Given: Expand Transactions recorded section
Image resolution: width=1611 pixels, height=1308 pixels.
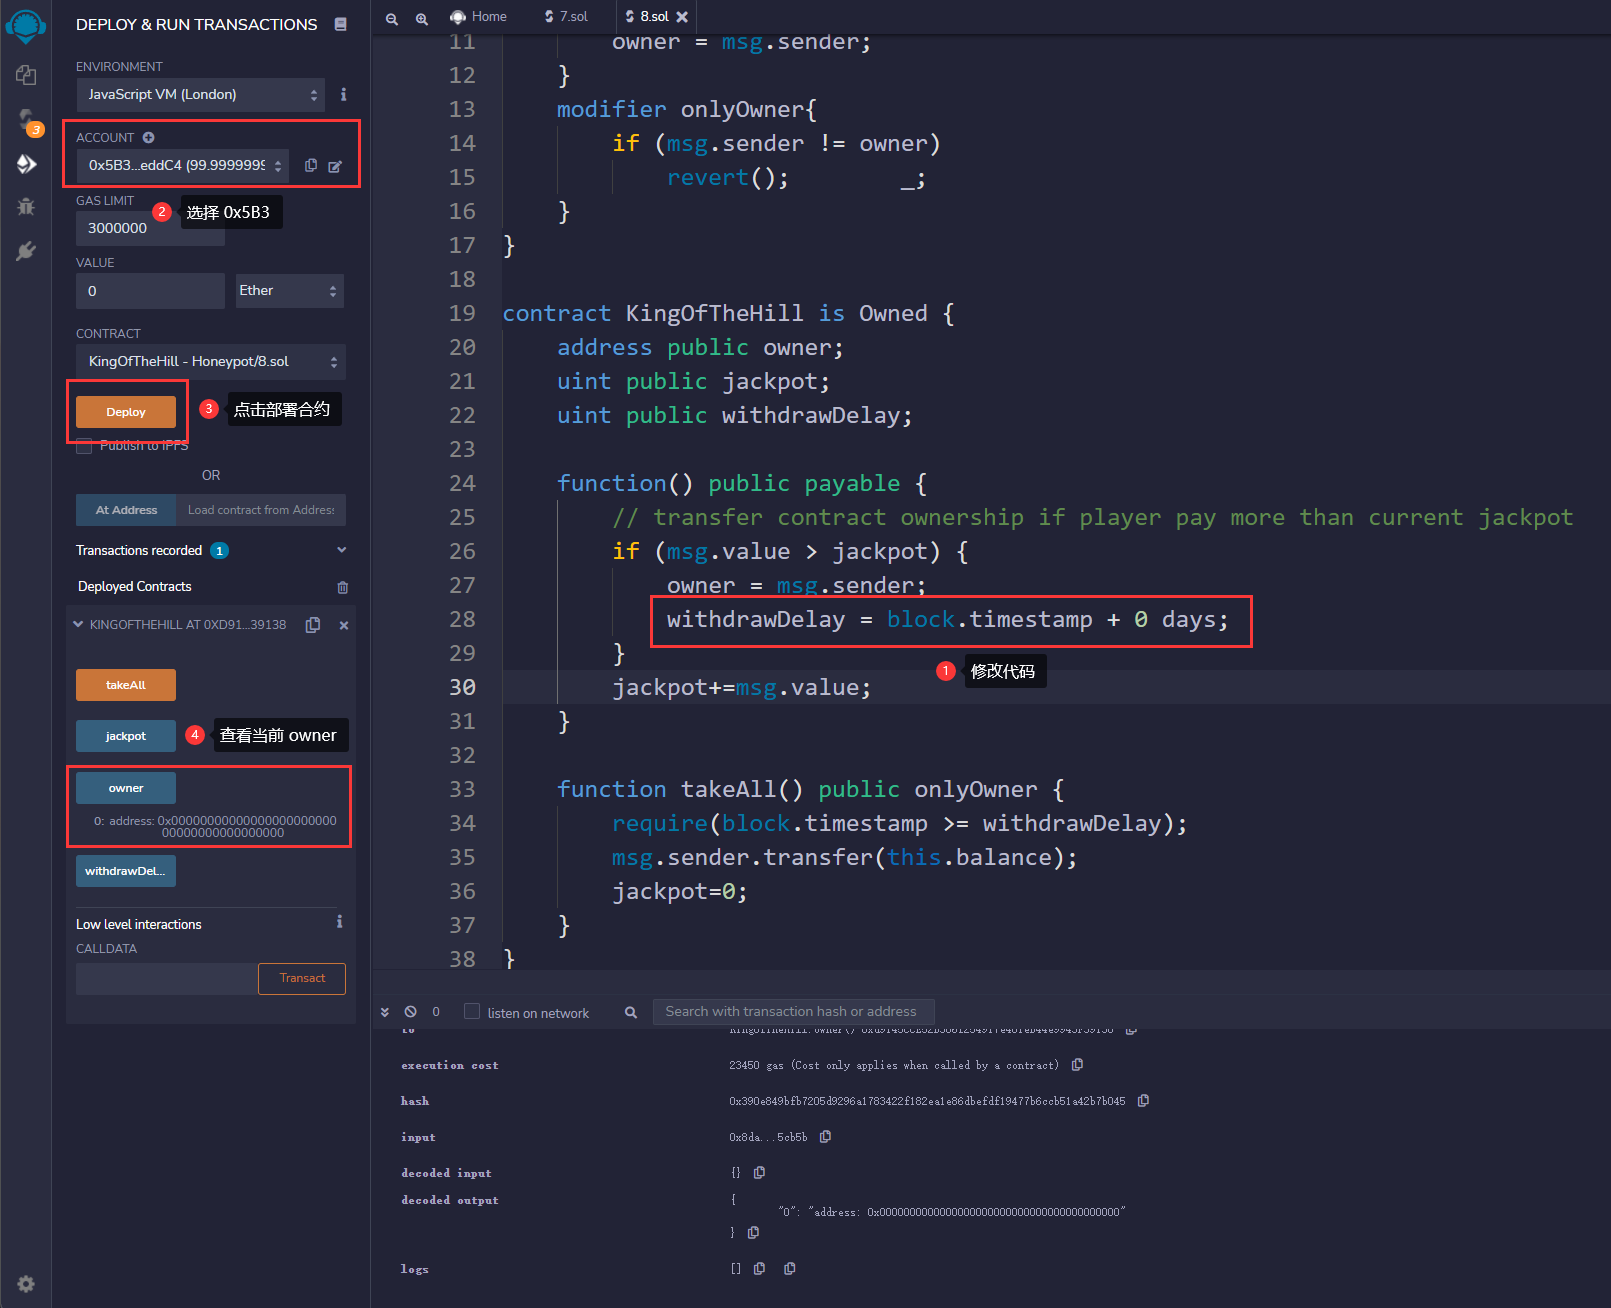Looking at the screenshot, I should (x=342, y=550).
